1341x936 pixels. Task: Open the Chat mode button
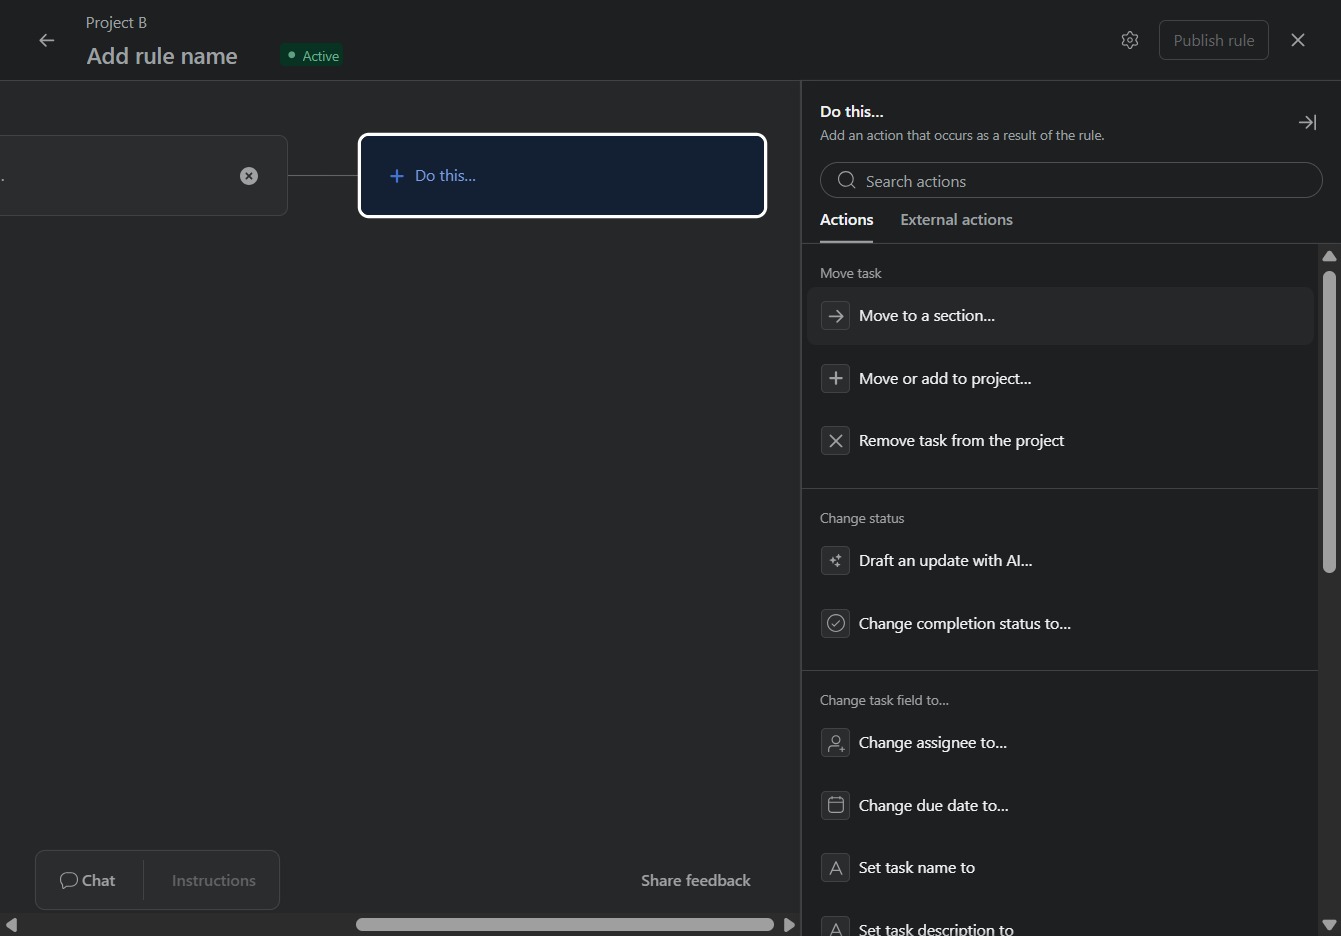tap(88, 881)
